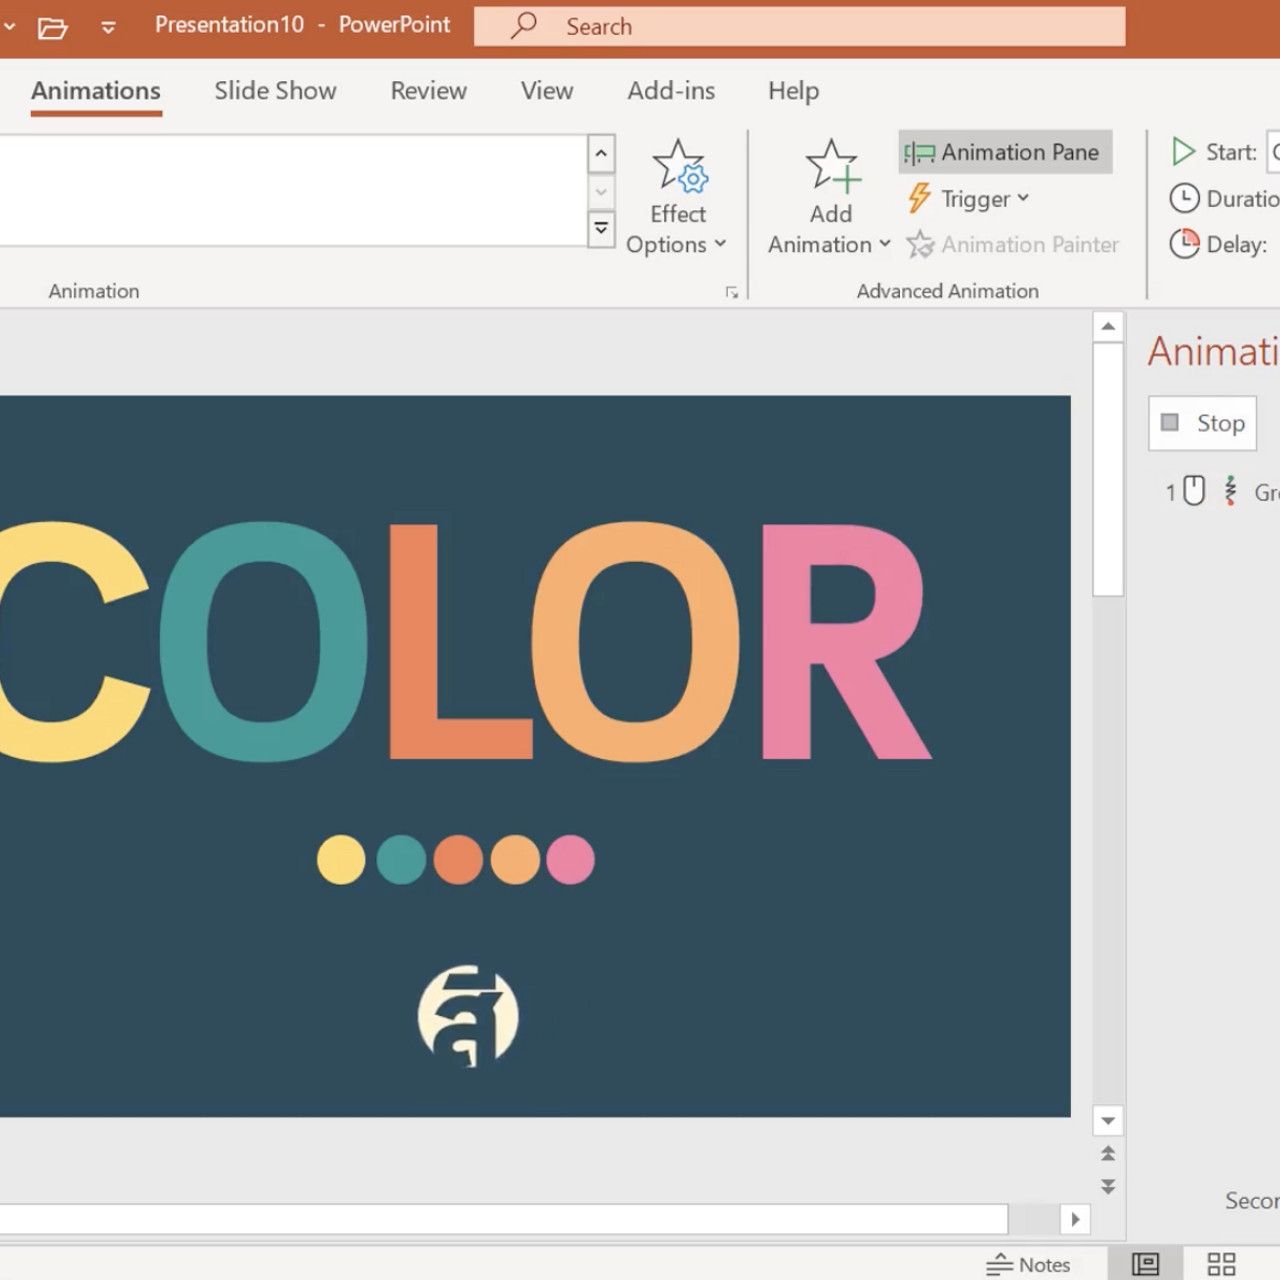Click the Duration clock icon

[x=1184, y=198]
